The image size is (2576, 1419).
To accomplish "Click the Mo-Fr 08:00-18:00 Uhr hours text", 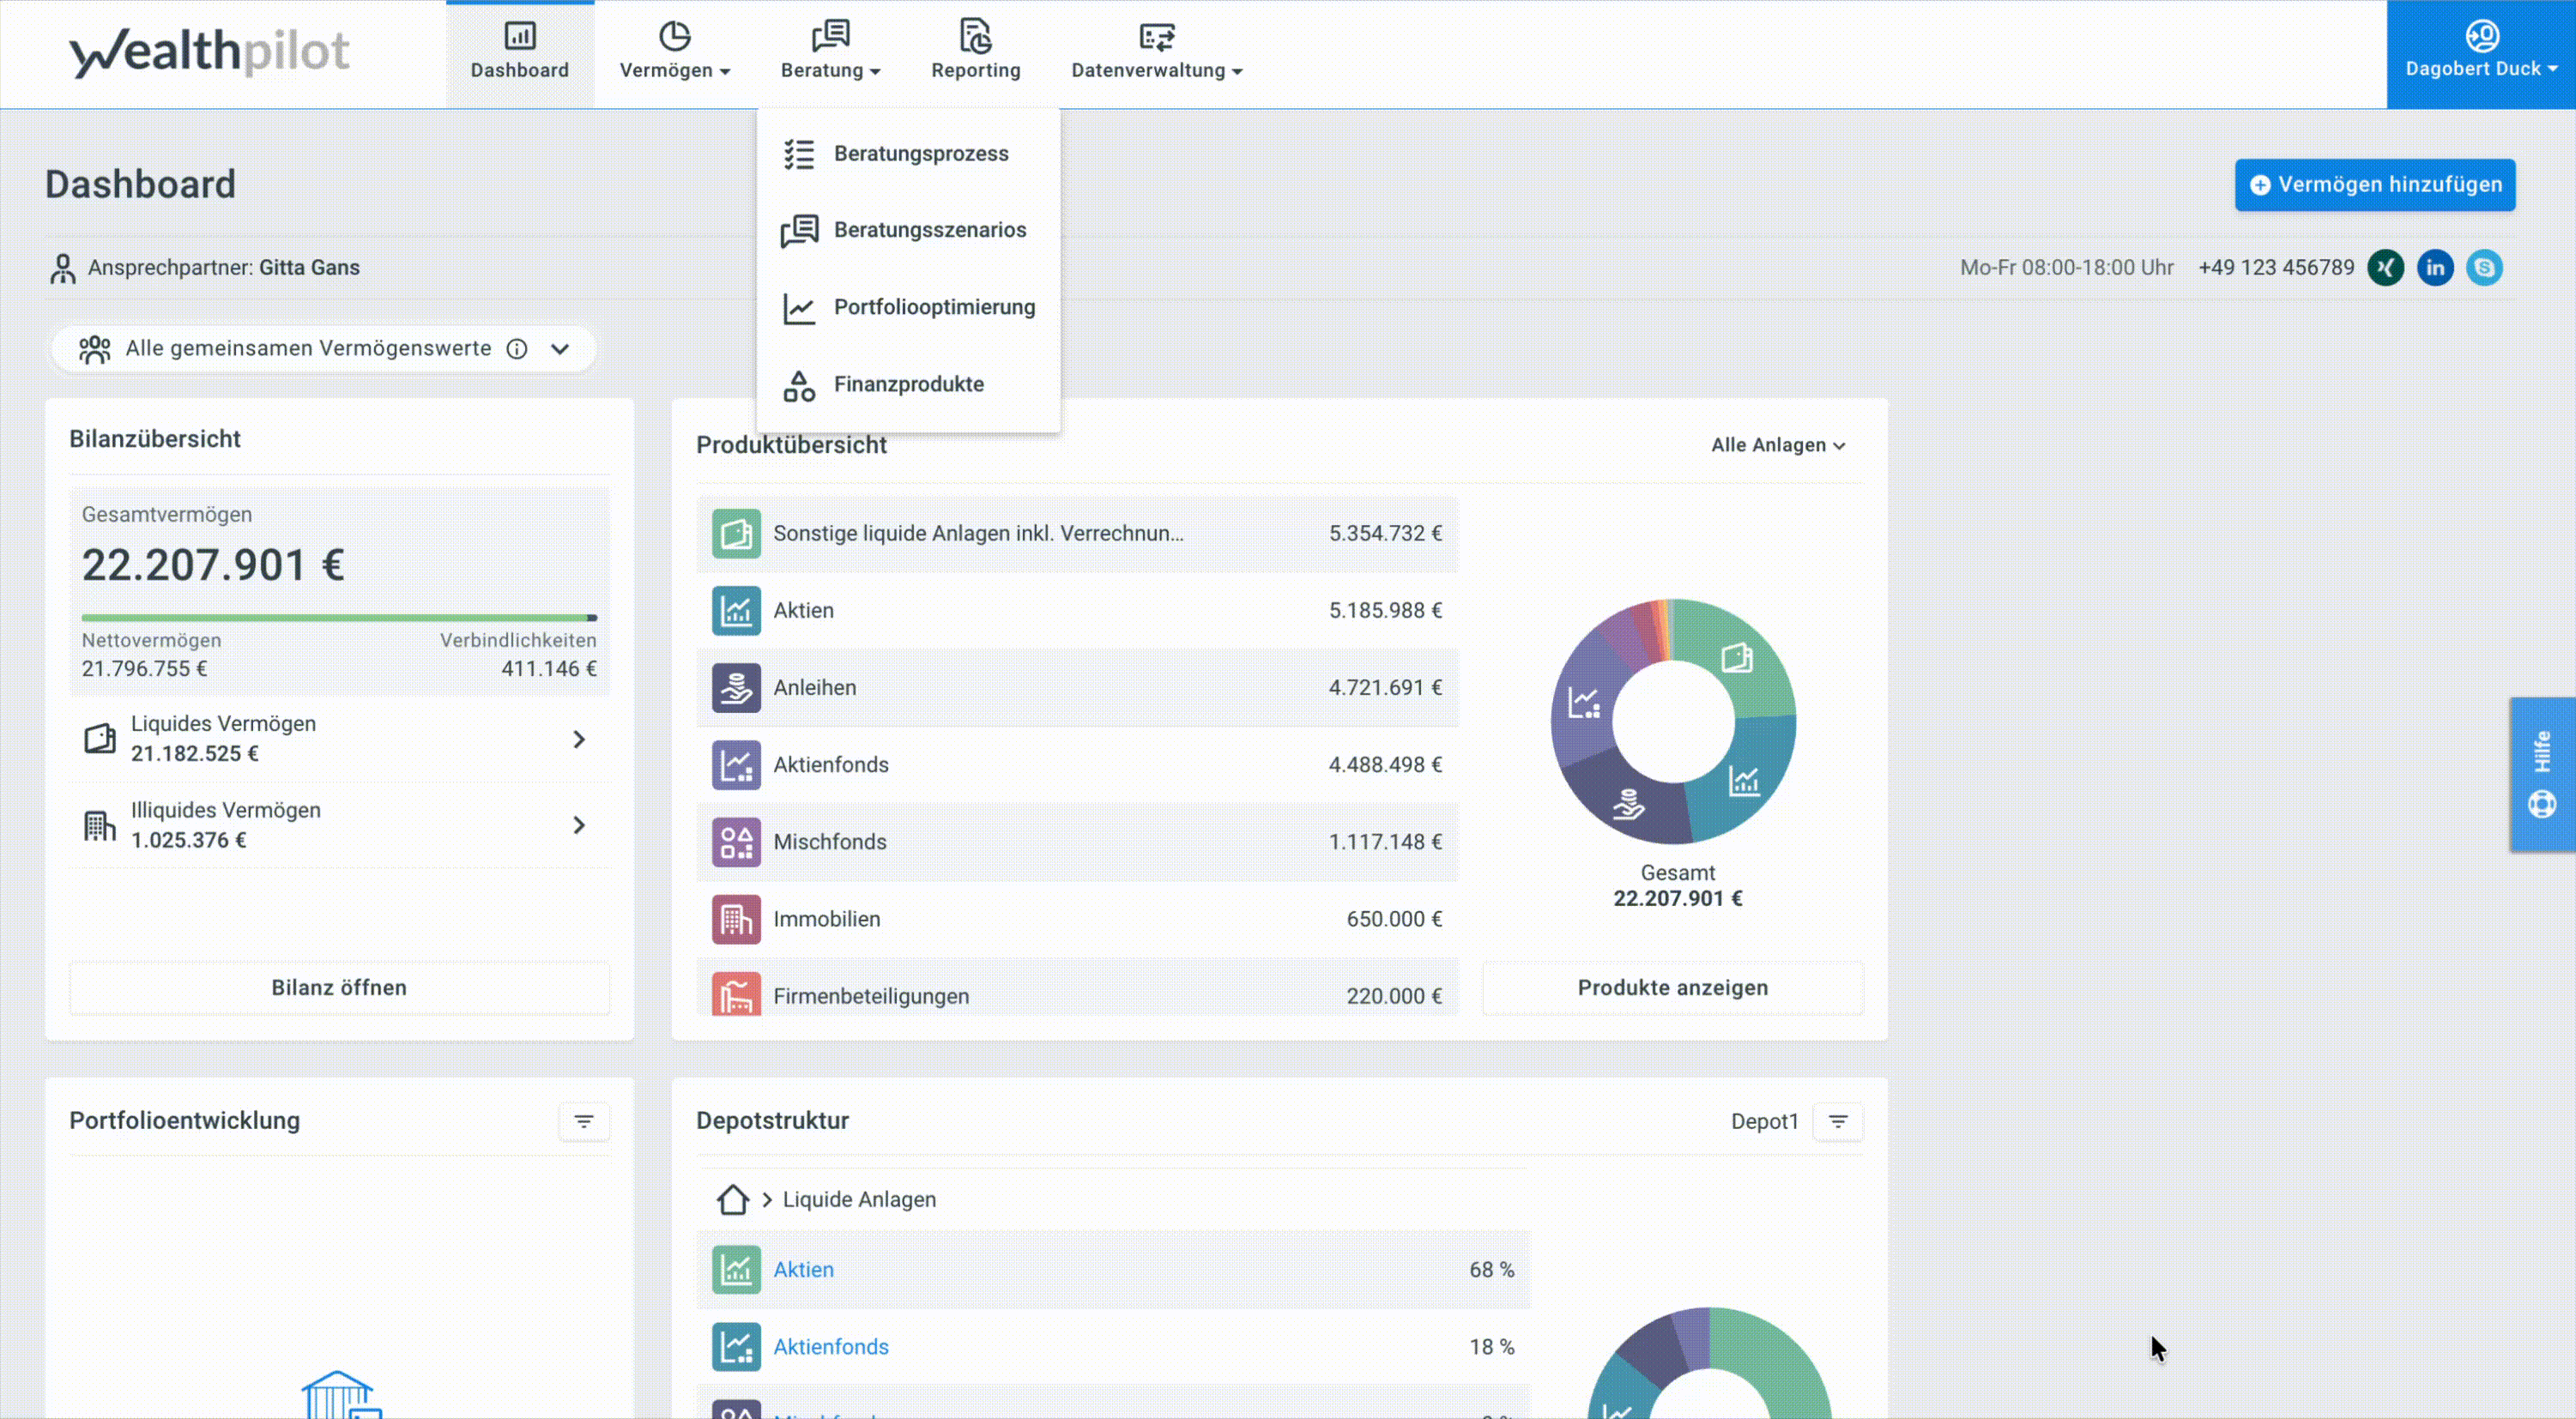I will pos(2066,268).
